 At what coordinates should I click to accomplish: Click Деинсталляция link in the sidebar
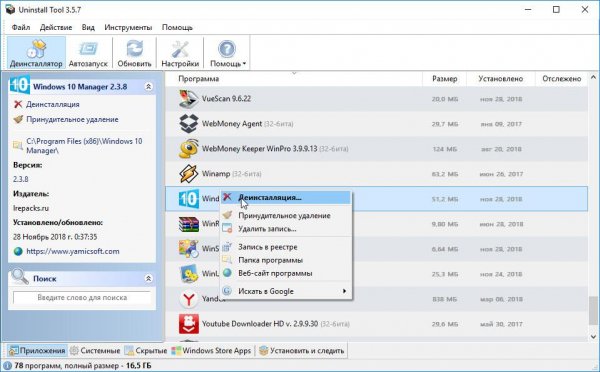[x=53, y=104]
